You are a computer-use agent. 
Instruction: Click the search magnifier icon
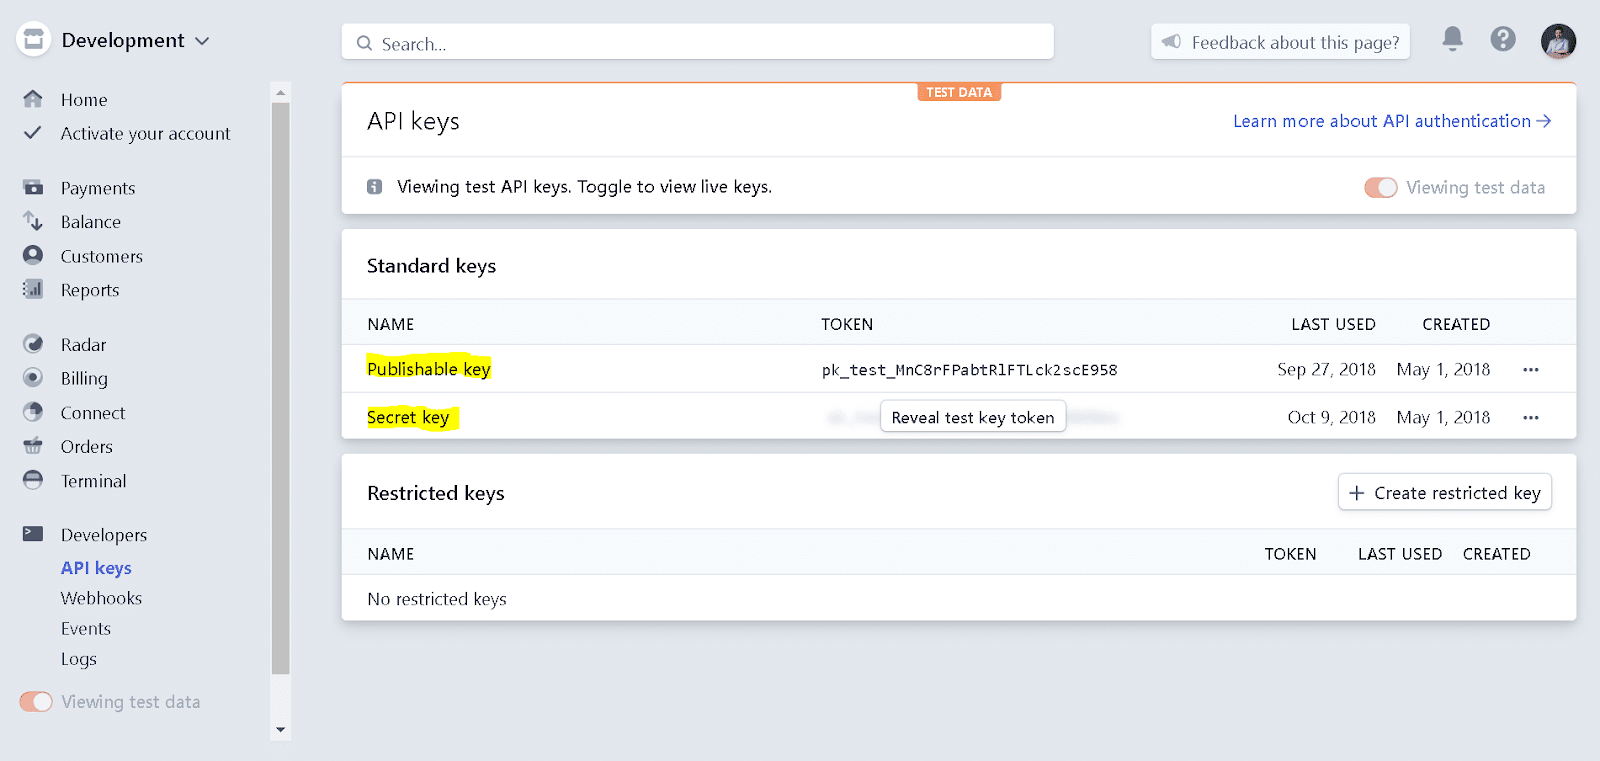click(x=365, y=43)
